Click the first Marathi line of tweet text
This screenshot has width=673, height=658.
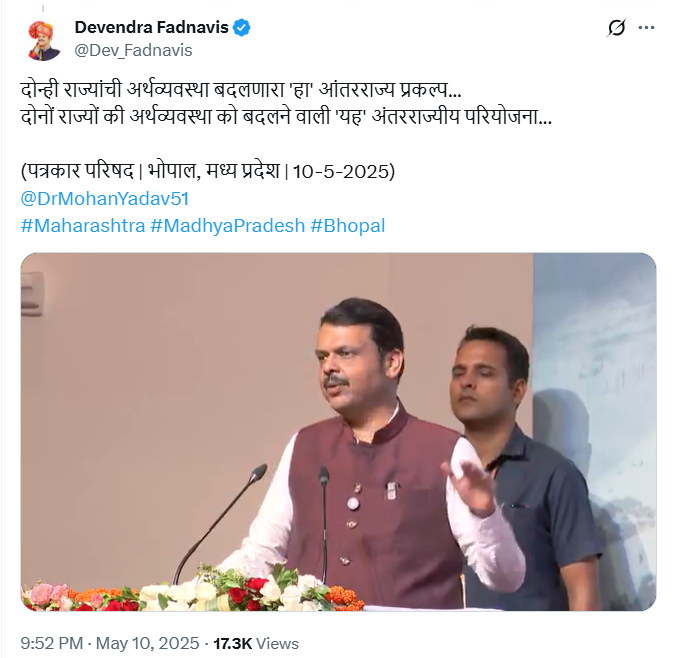pos(241,90)
